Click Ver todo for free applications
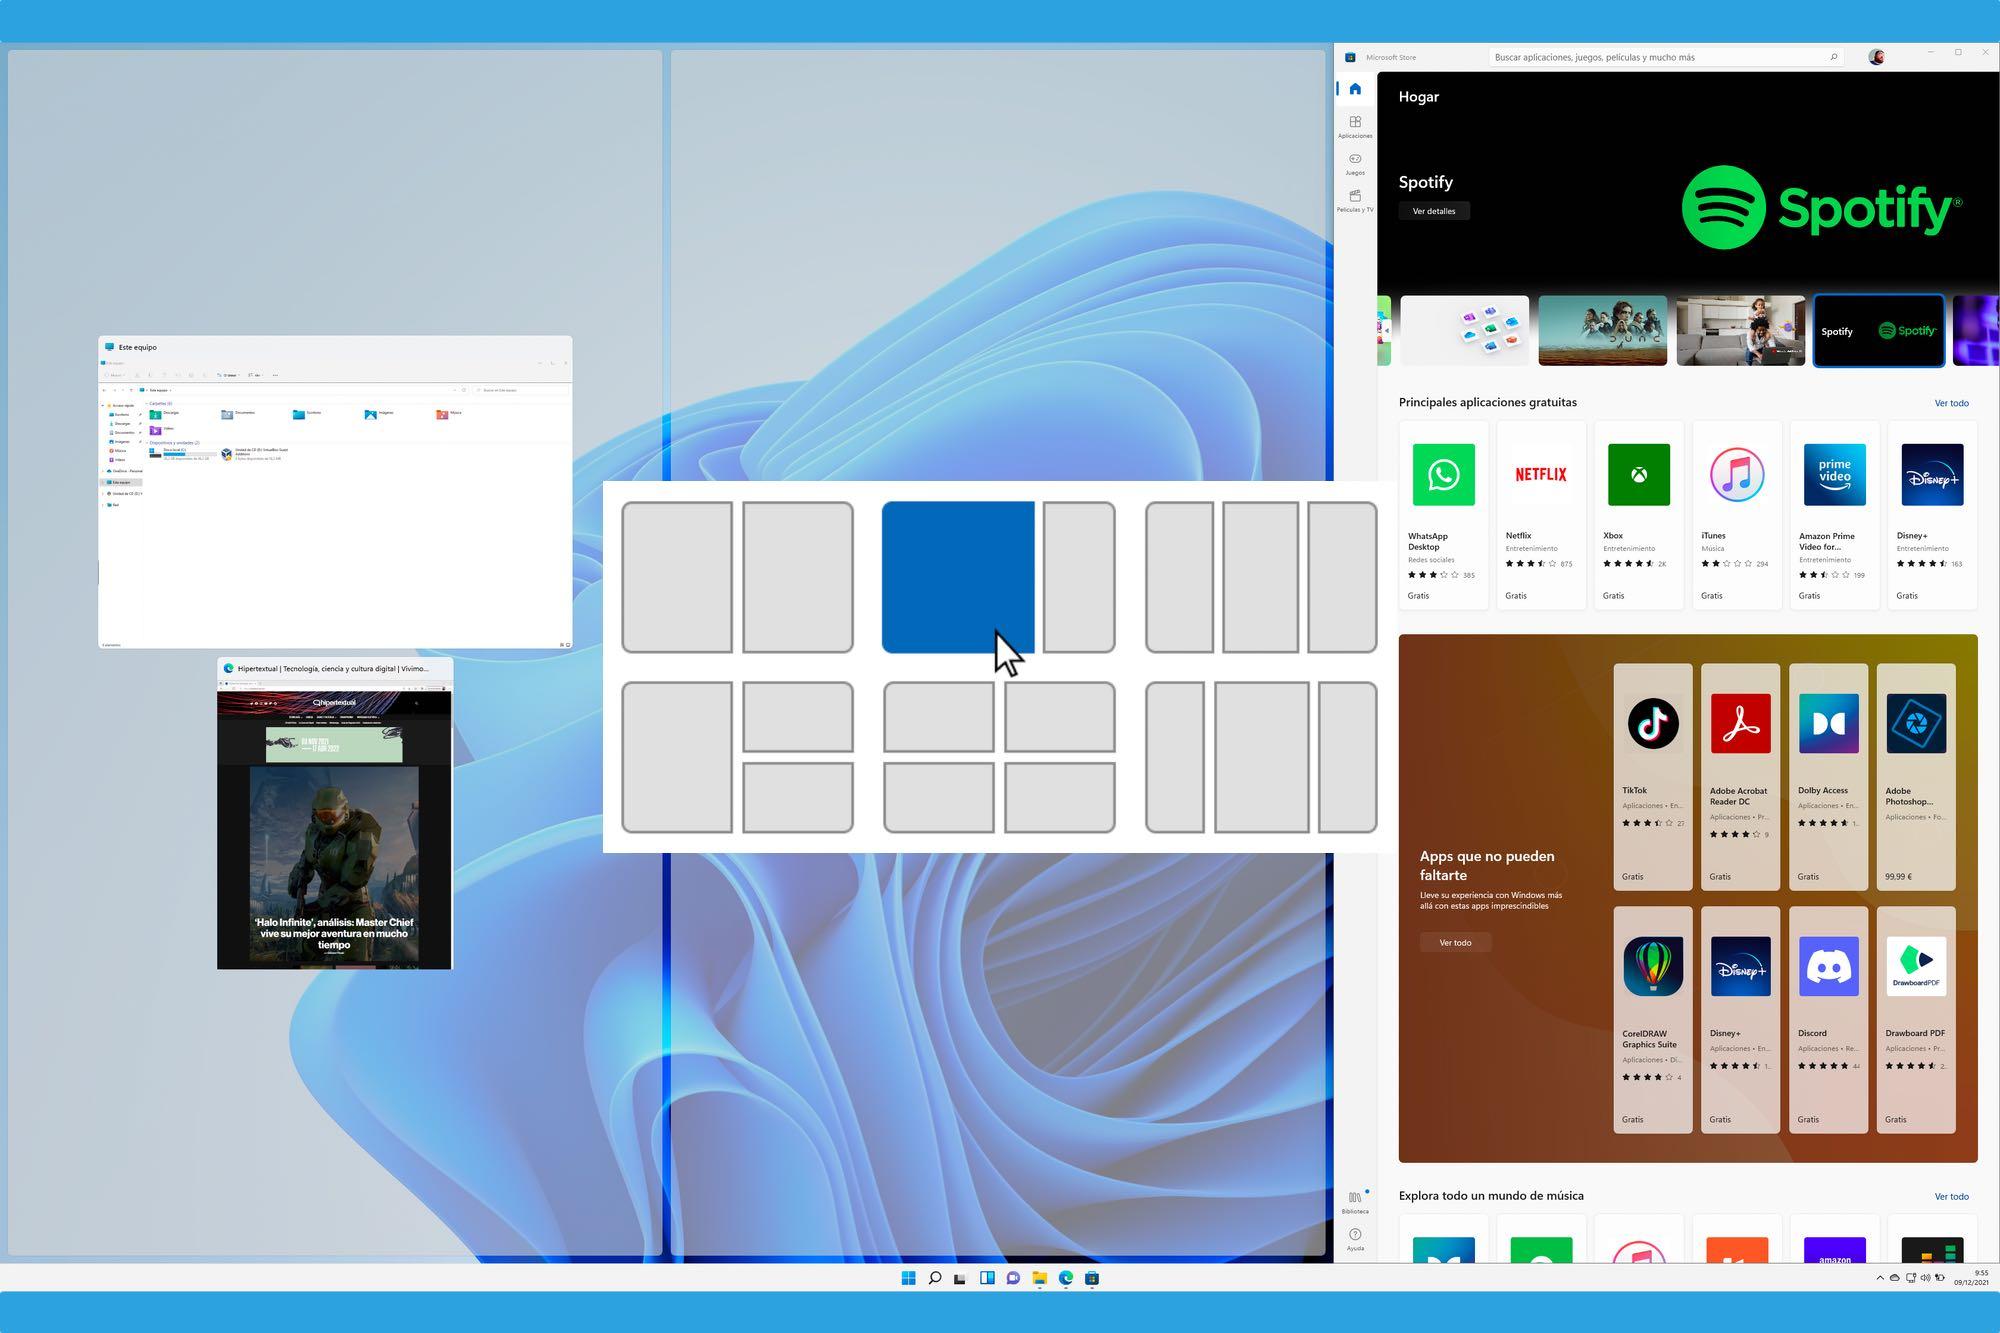This screenshot has height=1333, width=2000. coord(1951,403)
